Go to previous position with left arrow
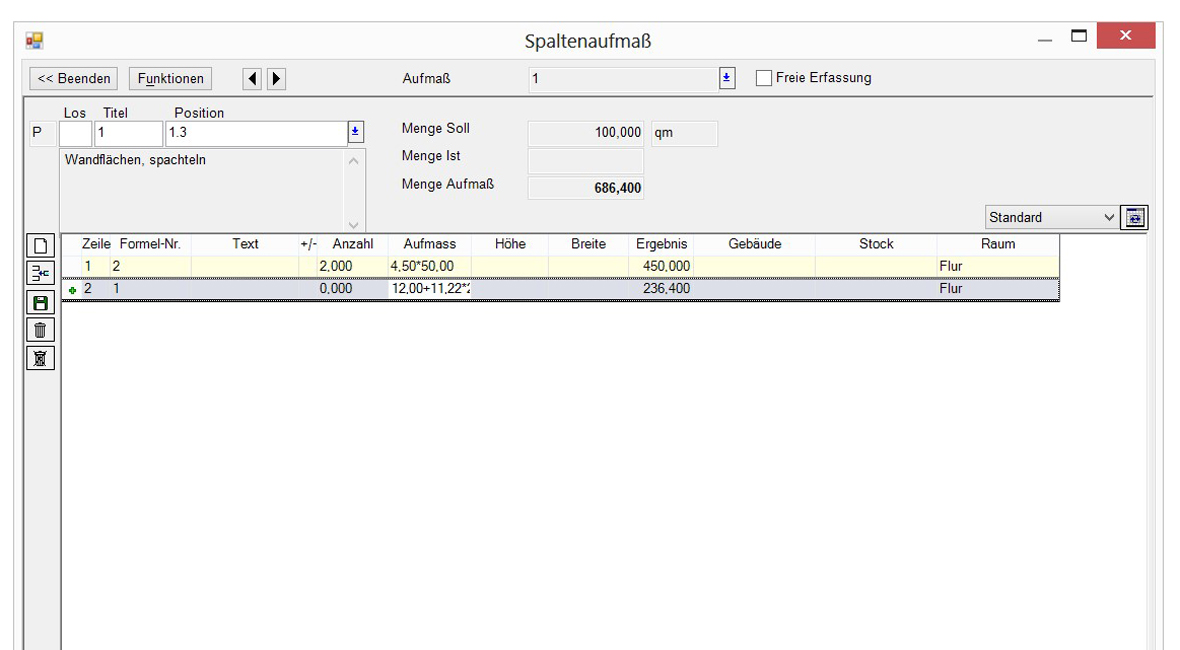The height and width of the screenshot is (650, 1180). 253,78
